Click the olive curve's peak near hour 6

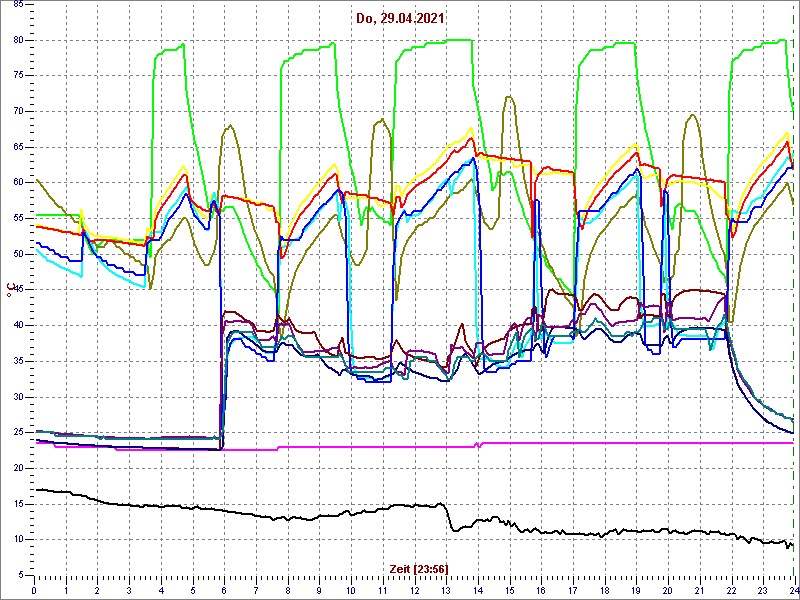tap(230, 126)
